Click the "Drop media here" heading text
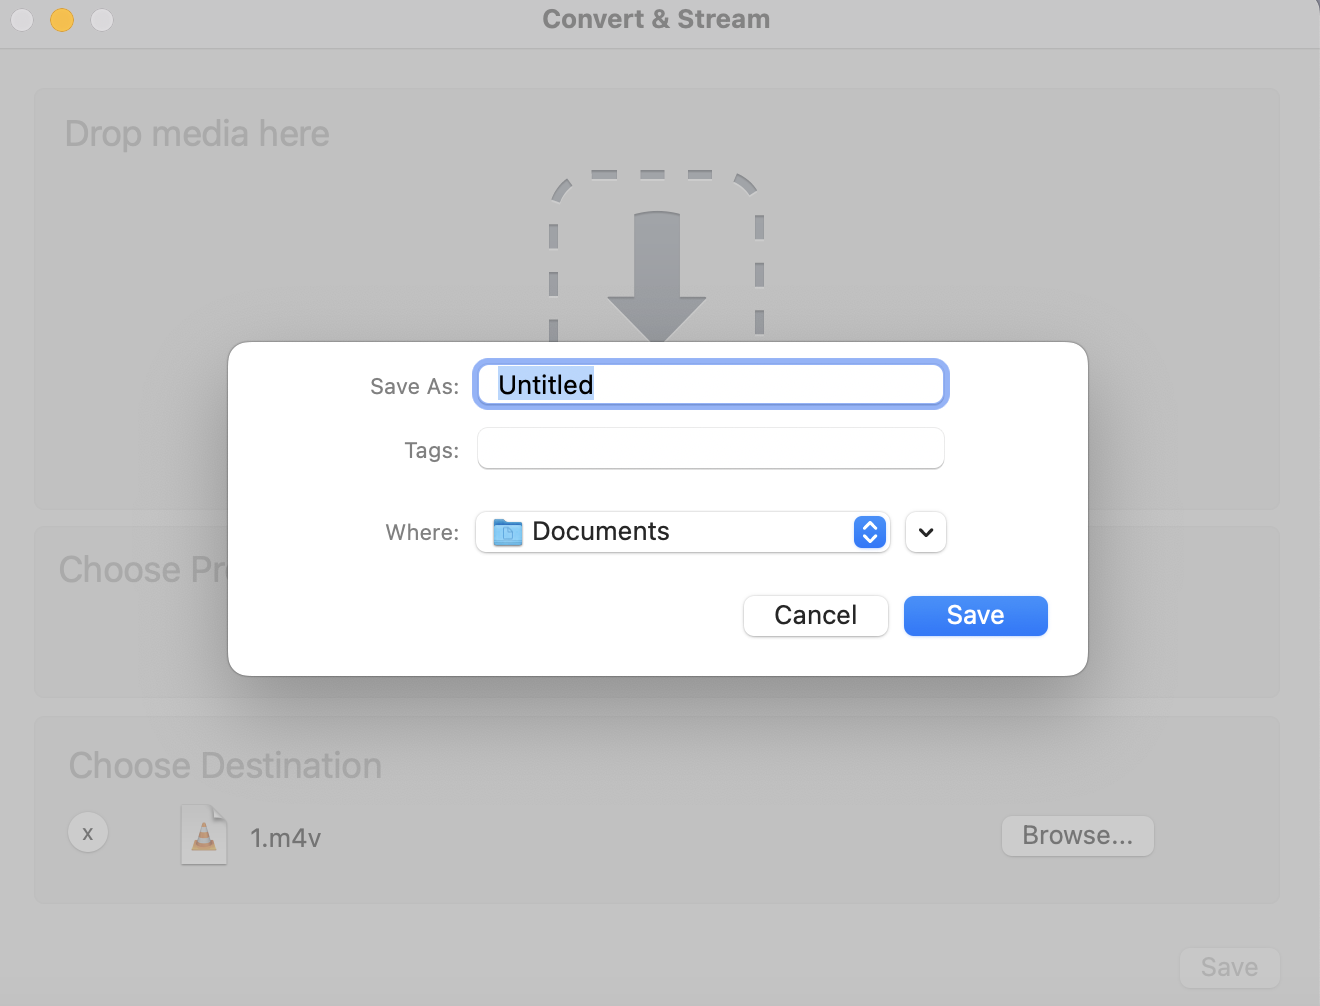Image resolution: width=1320 pixels, height=1006 pixels. 197,134
